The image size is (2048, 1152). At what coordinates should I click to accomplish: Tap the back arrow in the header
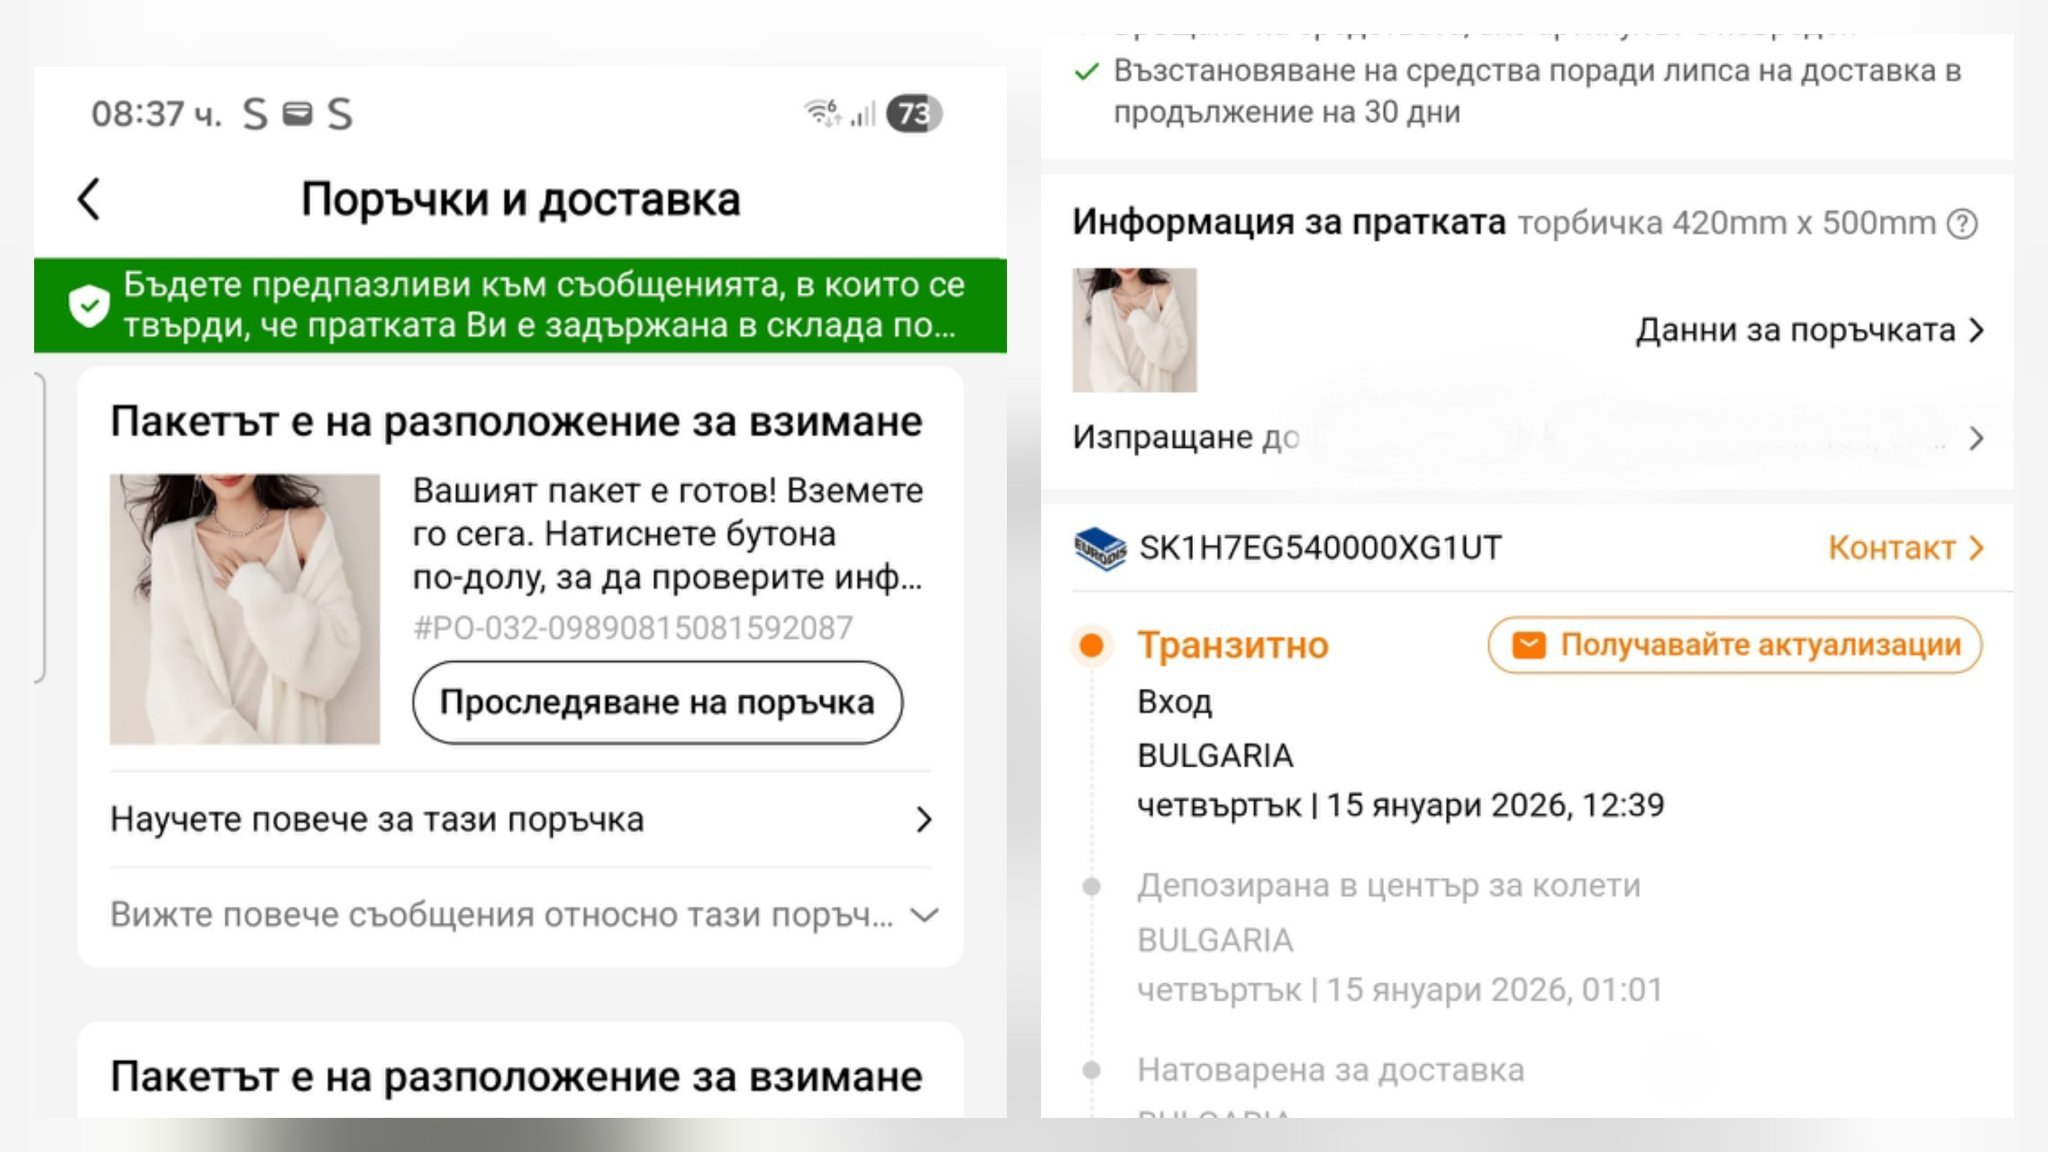click(89, 199)
